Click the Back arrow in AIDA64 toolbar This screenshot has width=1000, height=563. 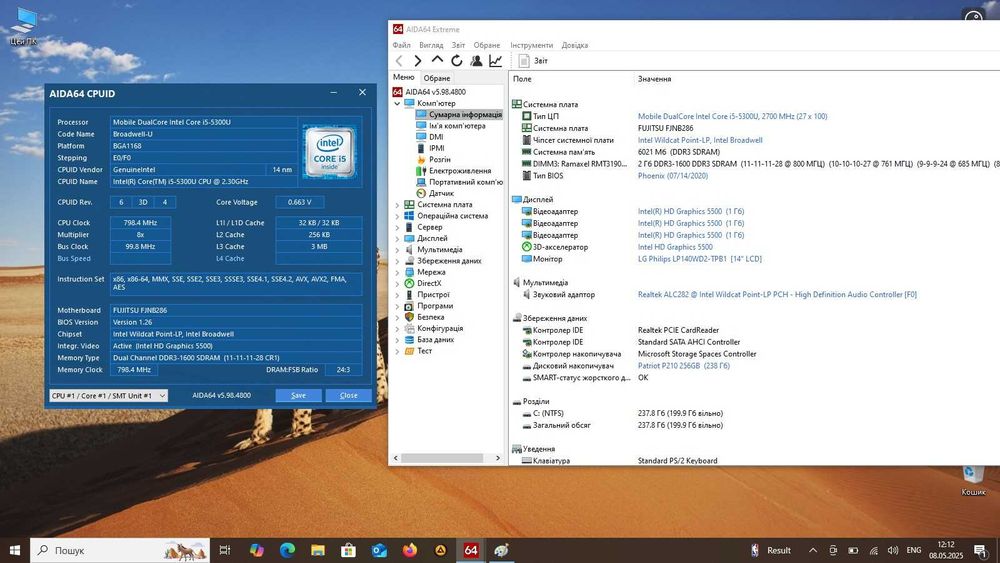pos(399,61)
